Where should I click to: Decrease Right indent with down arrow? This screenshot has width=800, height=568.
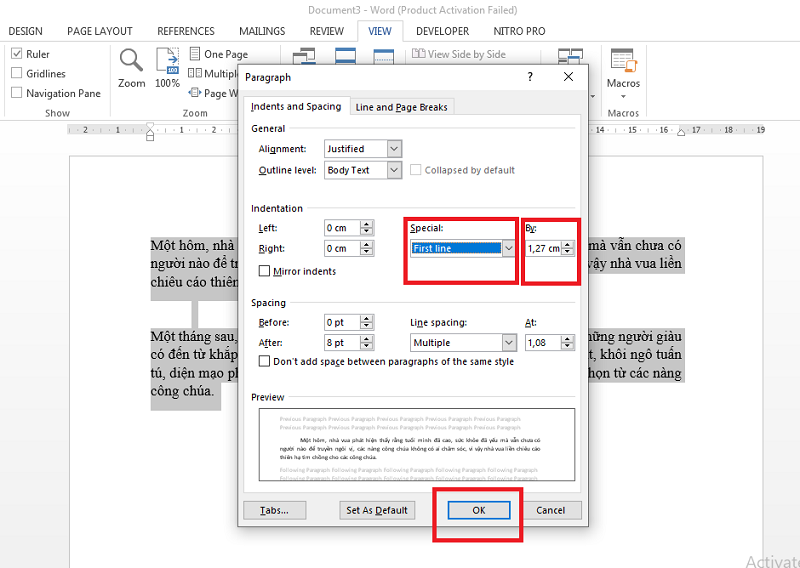click(366, 252)
